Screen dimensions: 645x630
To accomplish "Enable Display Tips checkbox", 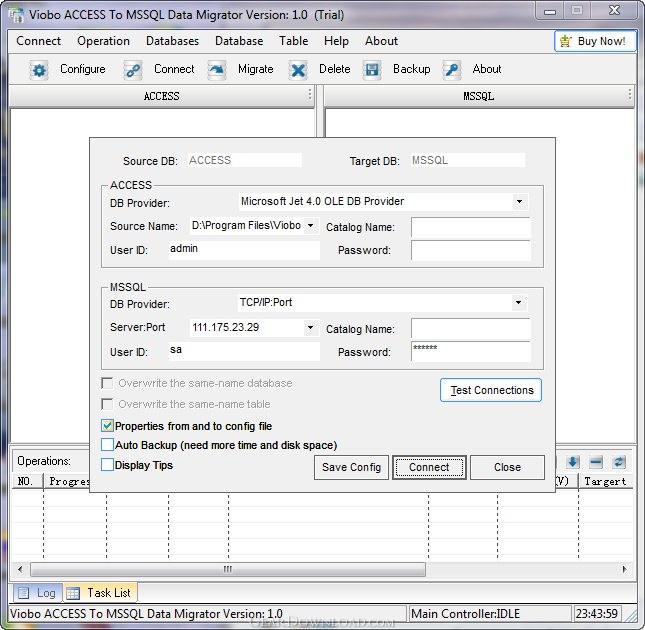I will click(107, 465).
